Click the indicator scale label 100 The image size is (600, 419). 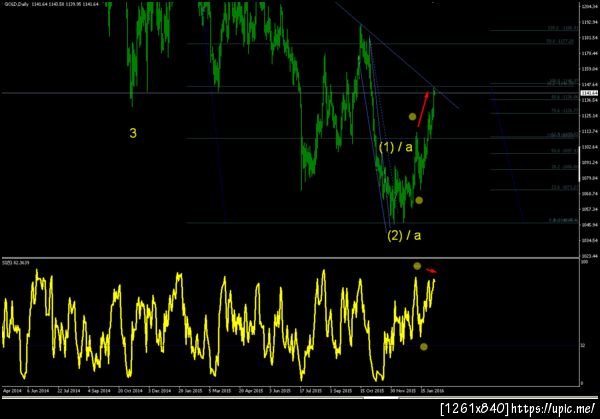(584, 262)
